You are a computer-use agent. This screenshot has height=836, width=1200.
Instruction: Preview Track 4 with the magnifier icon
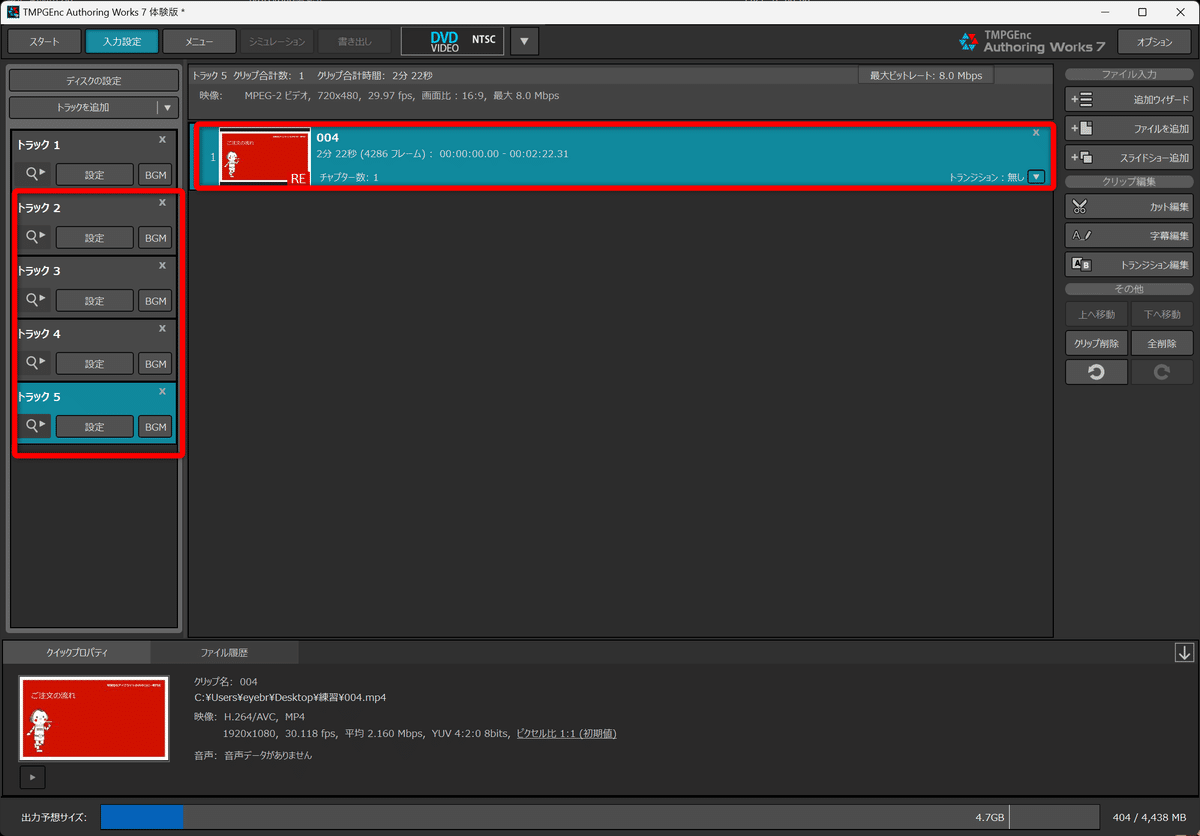tap(34, 363)
